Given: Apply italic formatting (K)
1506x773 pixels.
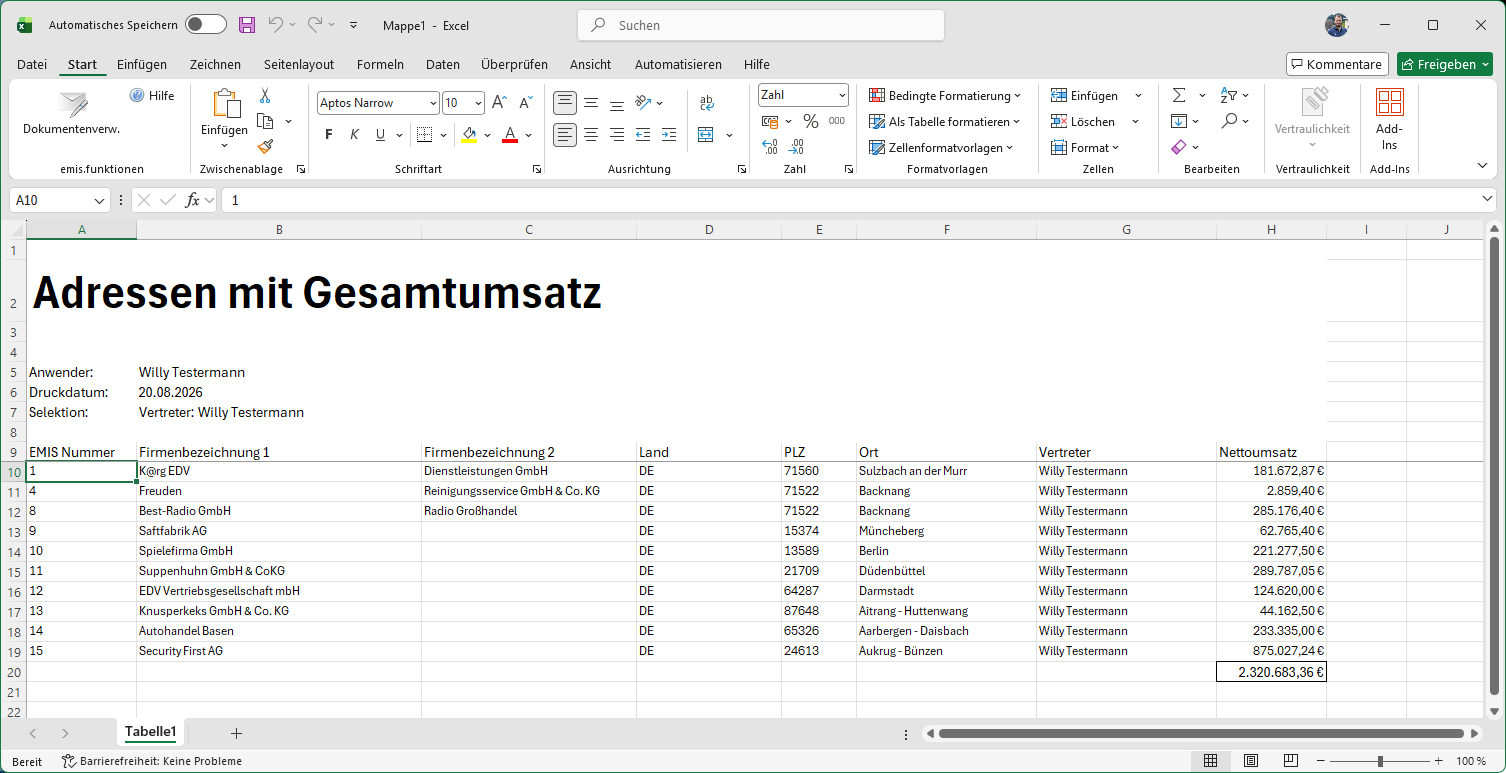Looking at the screenshot, I should tap(354, 135).
